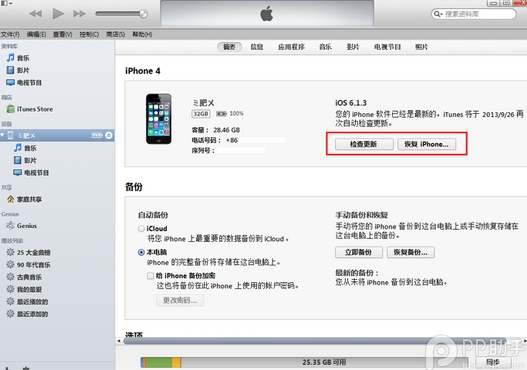This screenshot has height=370, width=527.
Task: Open the 查看(V) menu
Action: [x=63, y=34]
